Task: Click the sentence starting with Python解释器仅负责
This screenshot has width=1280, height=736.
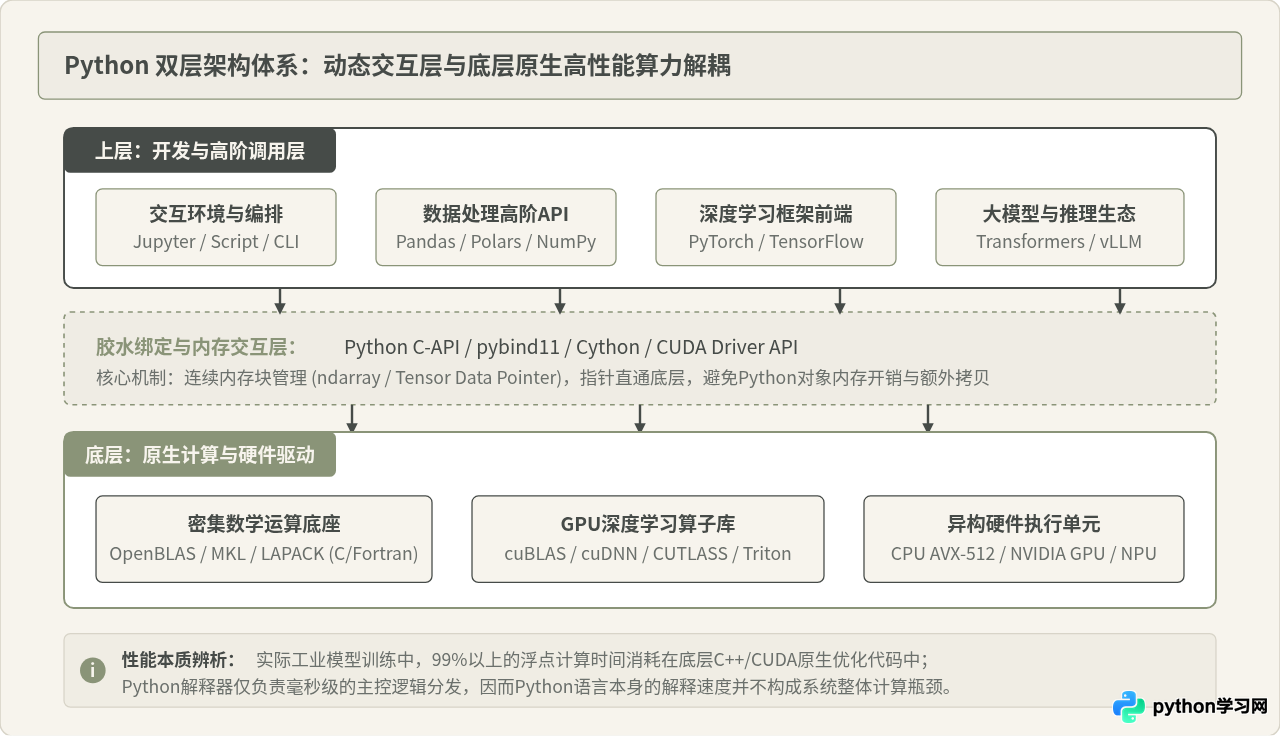Action: coord(538,687)
